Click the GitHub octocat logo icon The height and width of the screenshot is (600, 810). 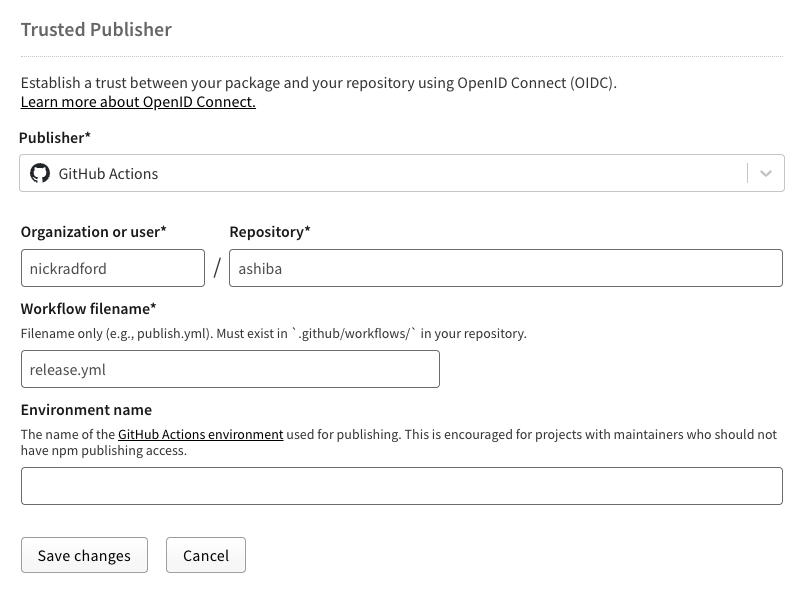click(40, 173)
